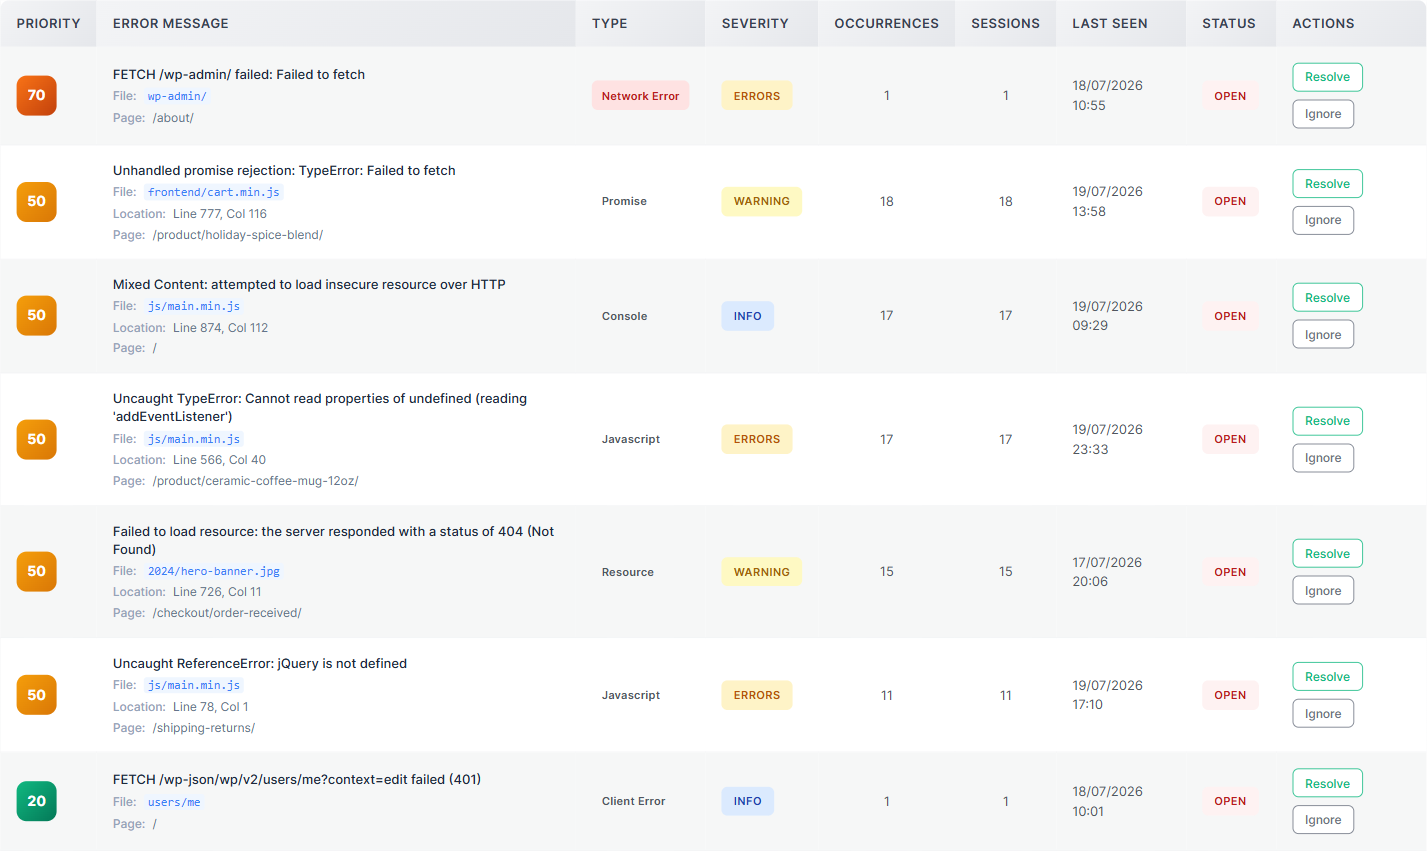Click Line 777, Col 116 location text
1427x851 pixels.
click(220, 214)
